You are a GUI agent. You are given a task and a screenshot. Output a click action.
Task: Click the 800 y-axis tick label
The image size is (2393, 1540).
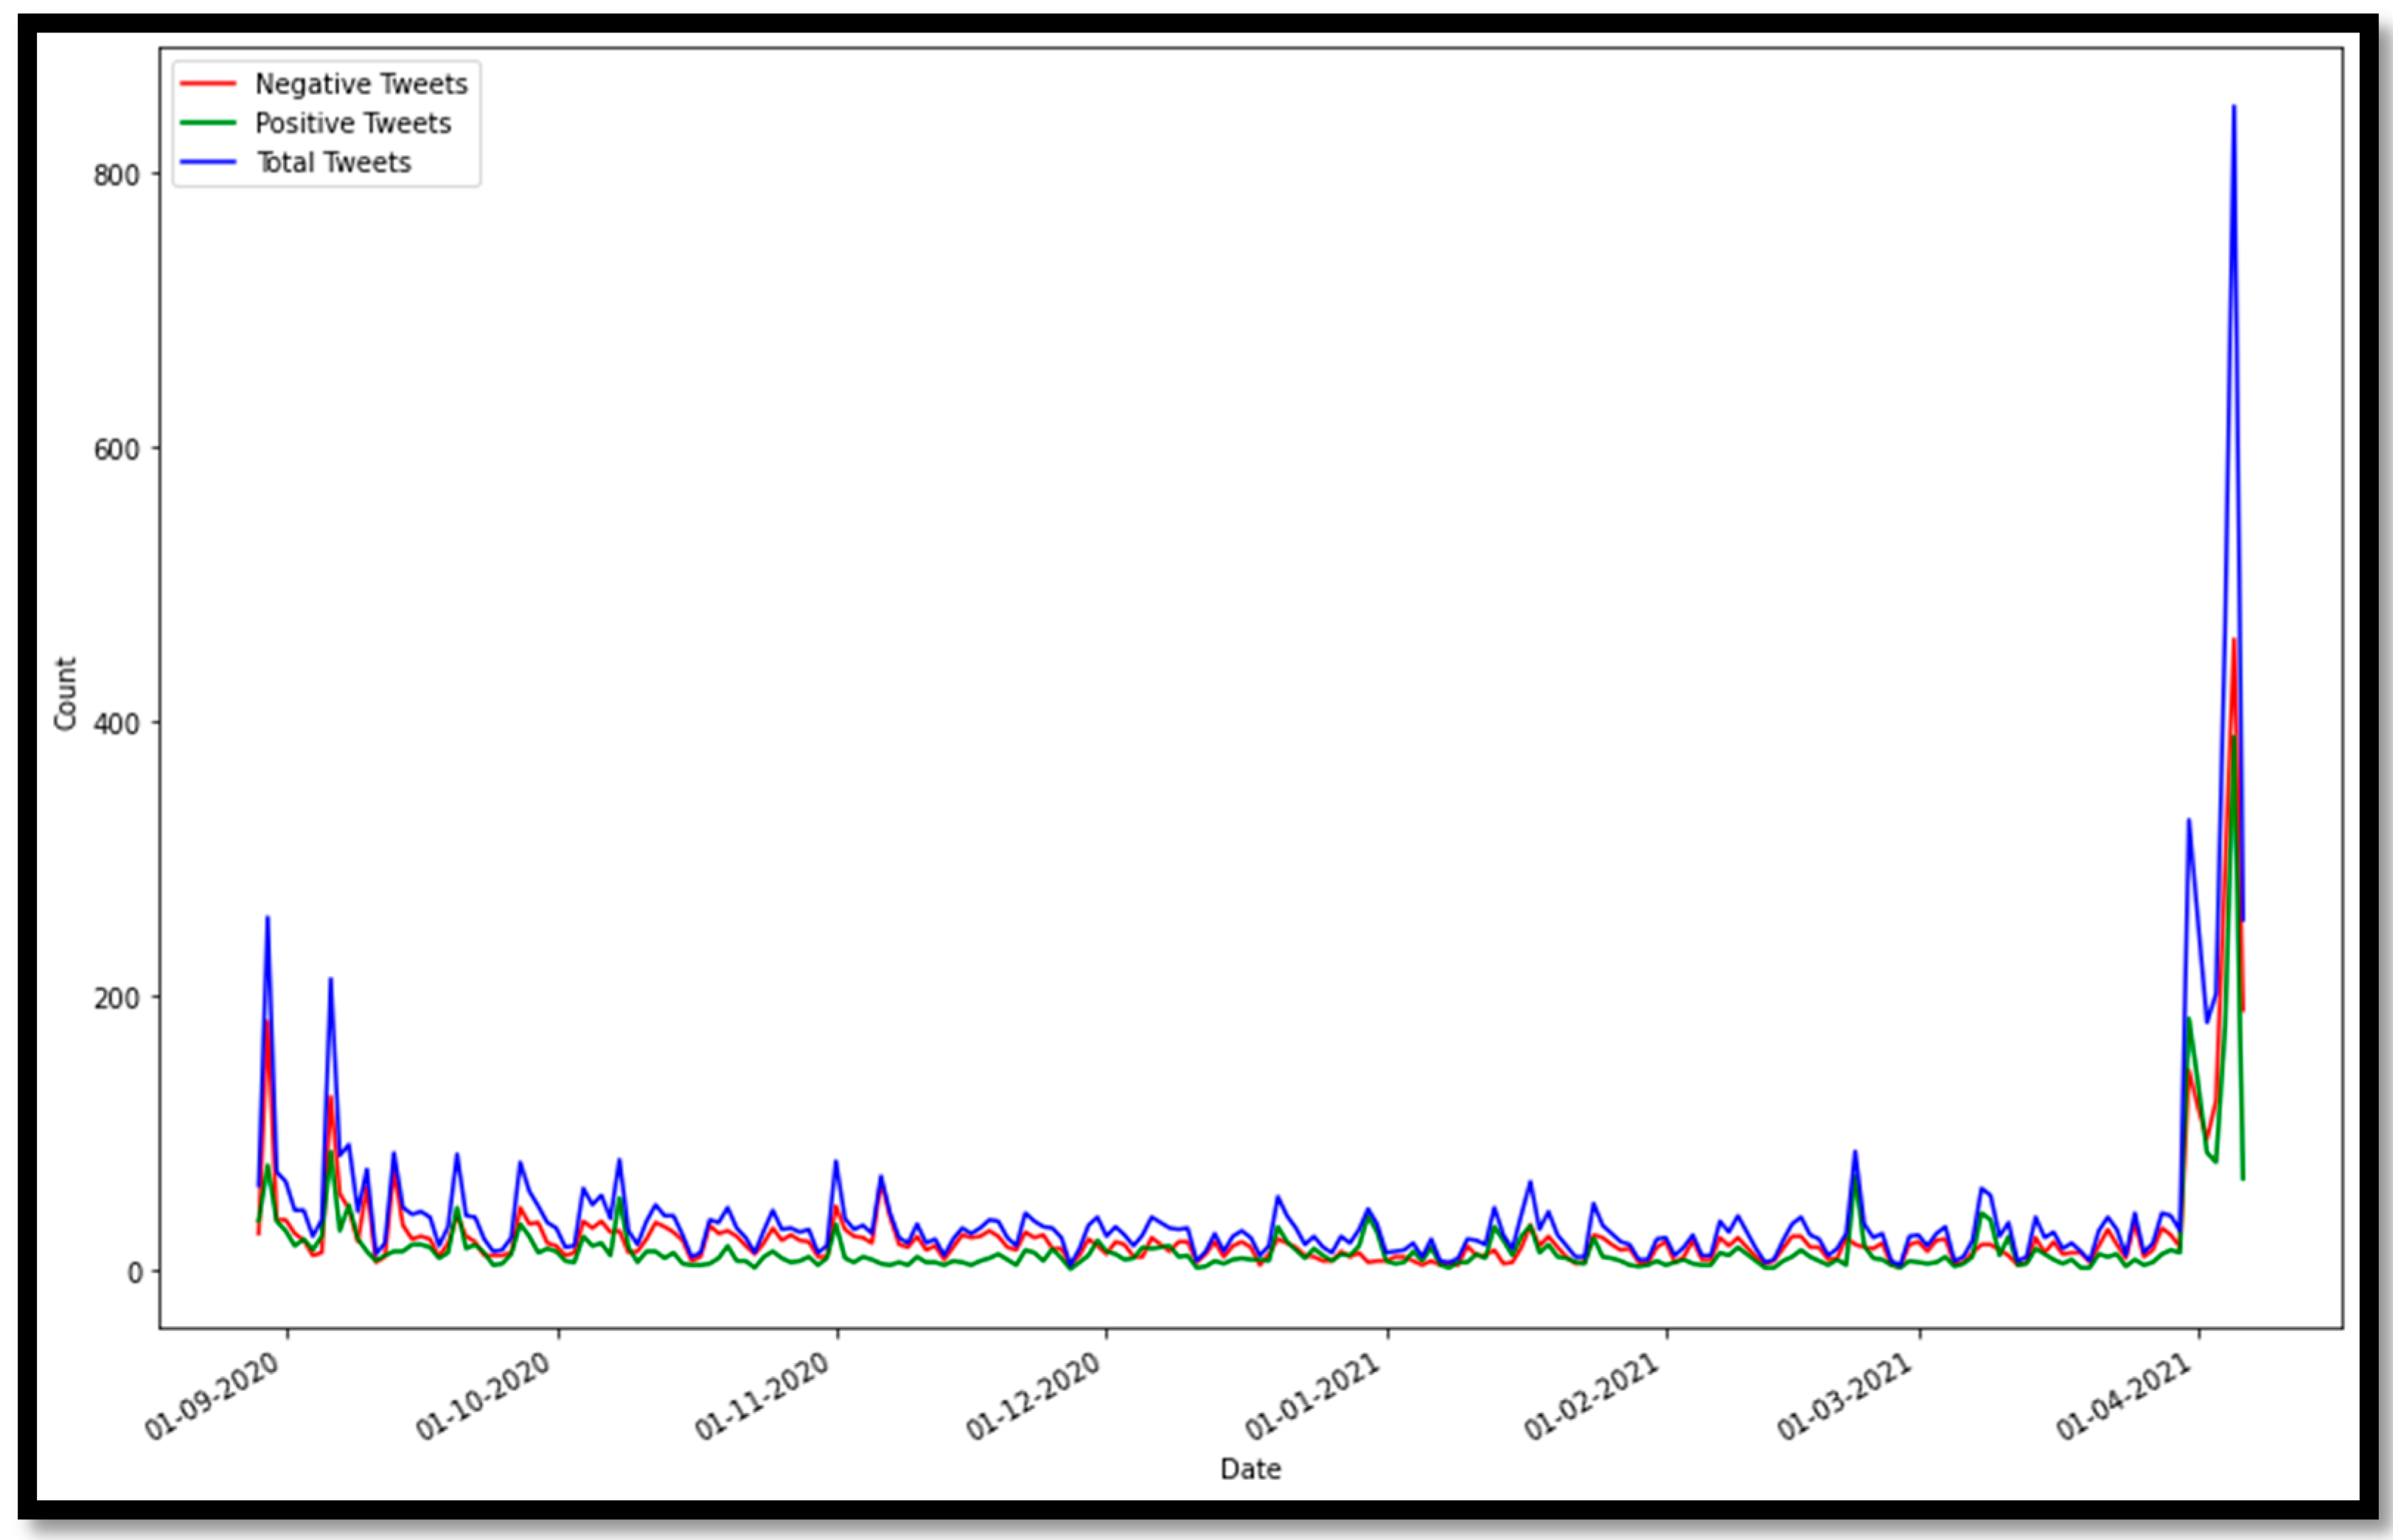(x=116, y=175)
